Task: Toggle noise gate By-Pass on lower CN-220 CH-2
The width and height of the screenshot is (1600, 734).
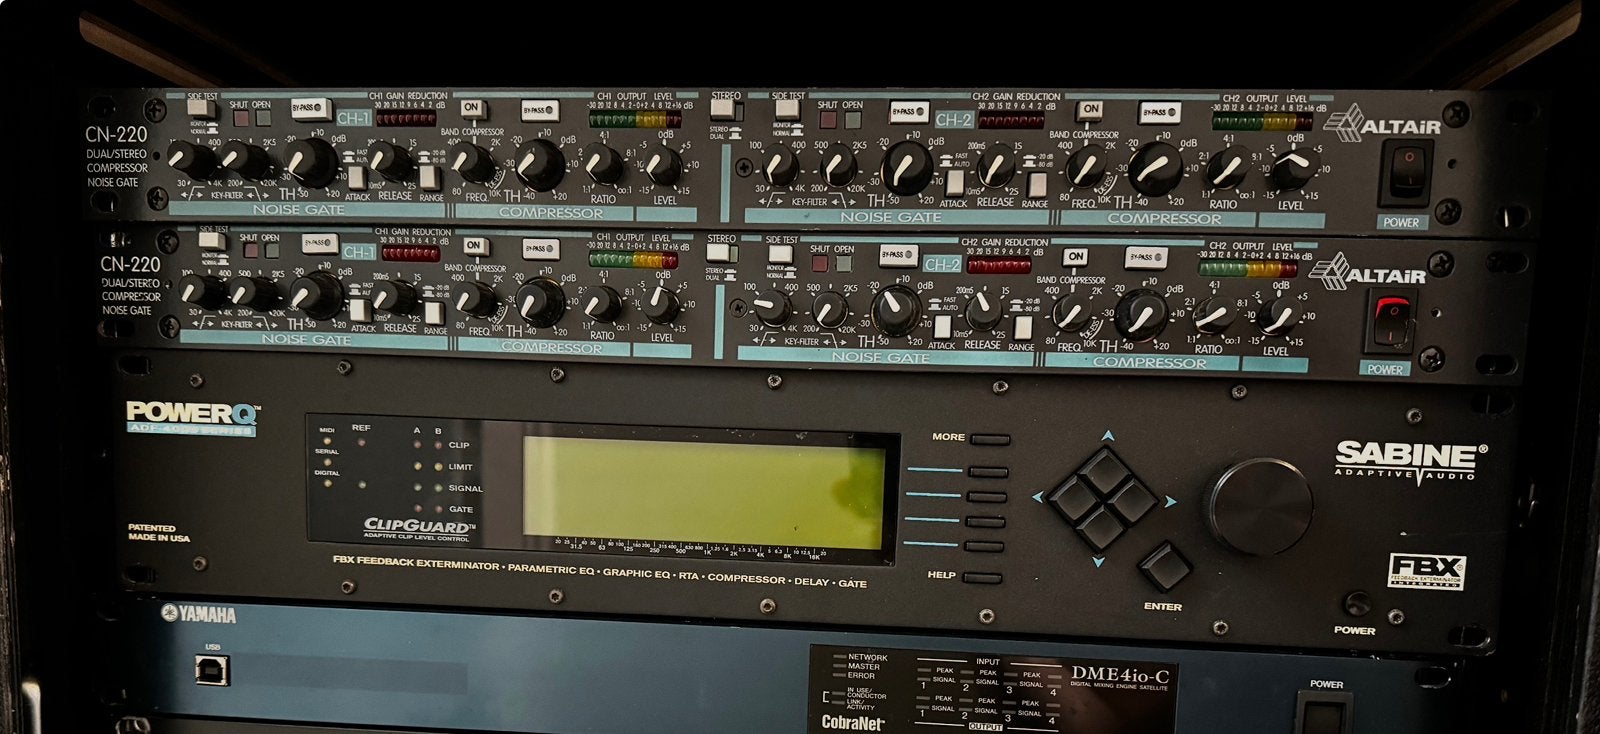Action: (x=898, y=257)
